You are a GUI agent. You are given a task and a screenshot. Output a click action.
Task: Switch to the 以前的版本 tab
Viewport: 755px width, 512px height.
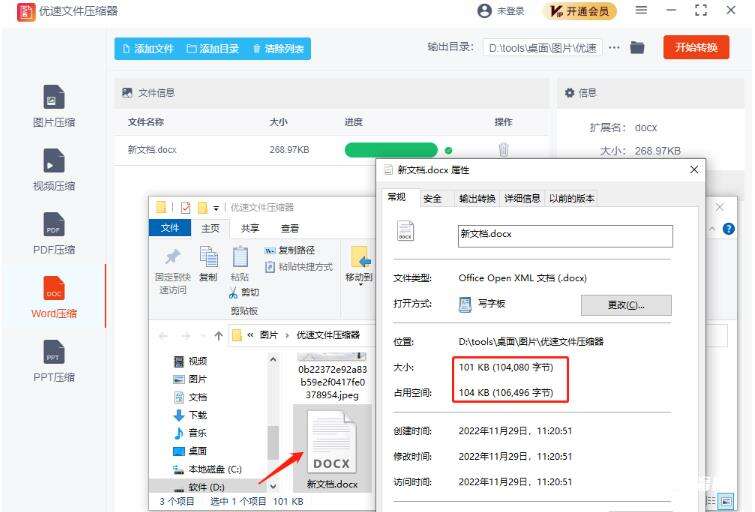(572, 198)
